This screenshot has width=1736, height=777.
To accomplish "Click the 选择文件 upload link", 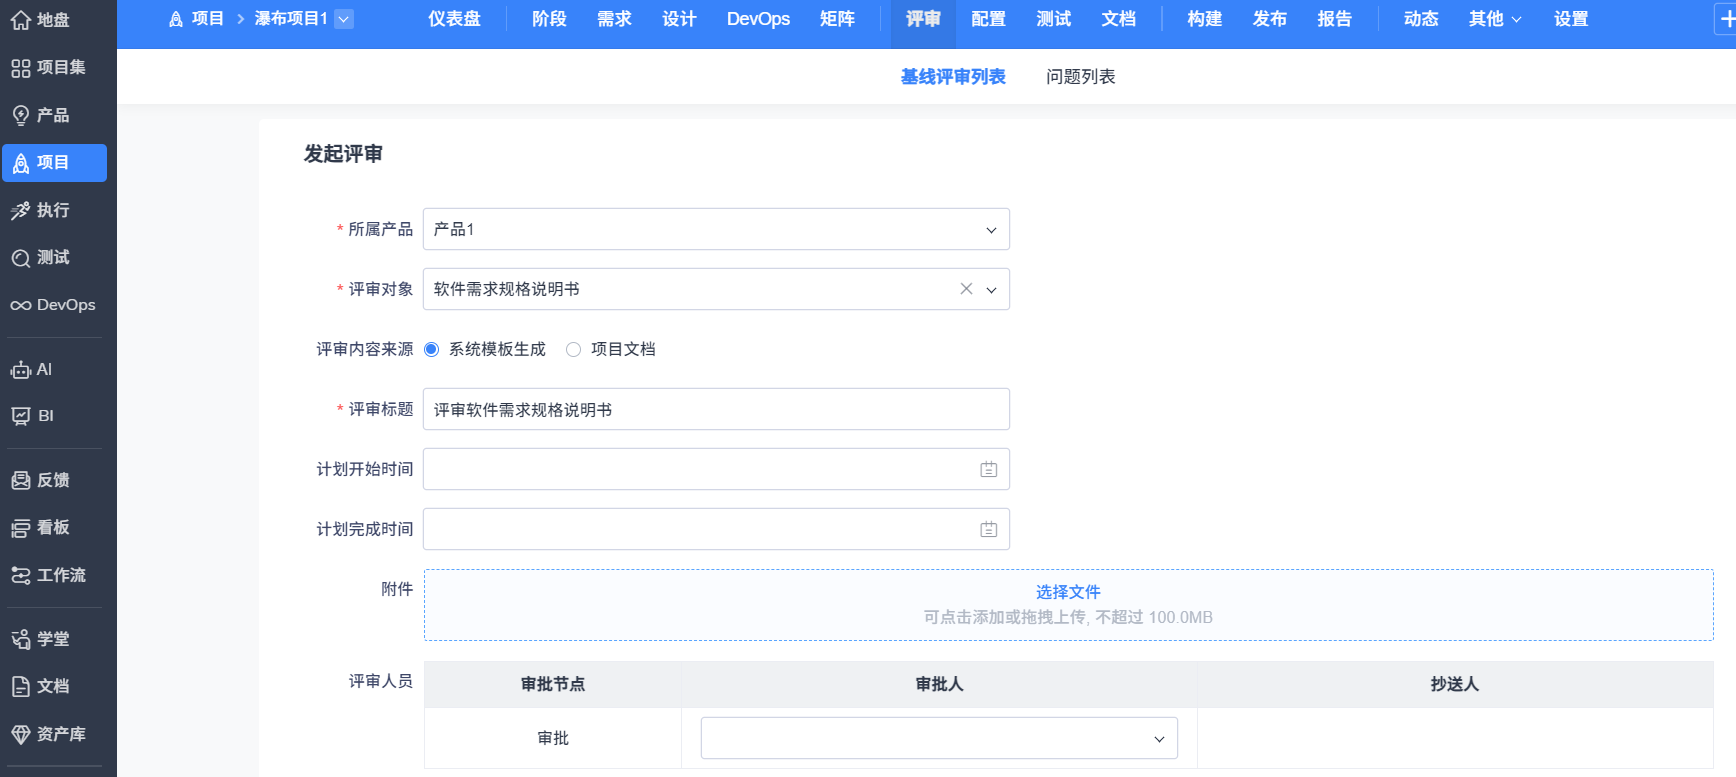I will point(1068,592).
